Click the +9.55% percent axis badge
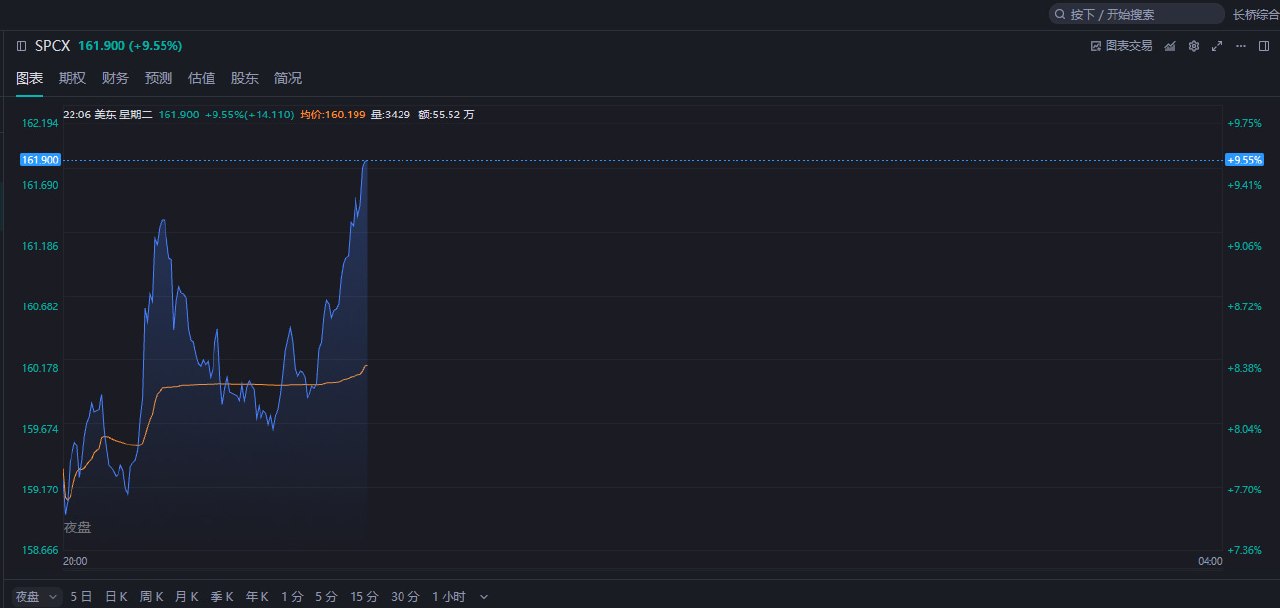 click(x=1244, y=159)
